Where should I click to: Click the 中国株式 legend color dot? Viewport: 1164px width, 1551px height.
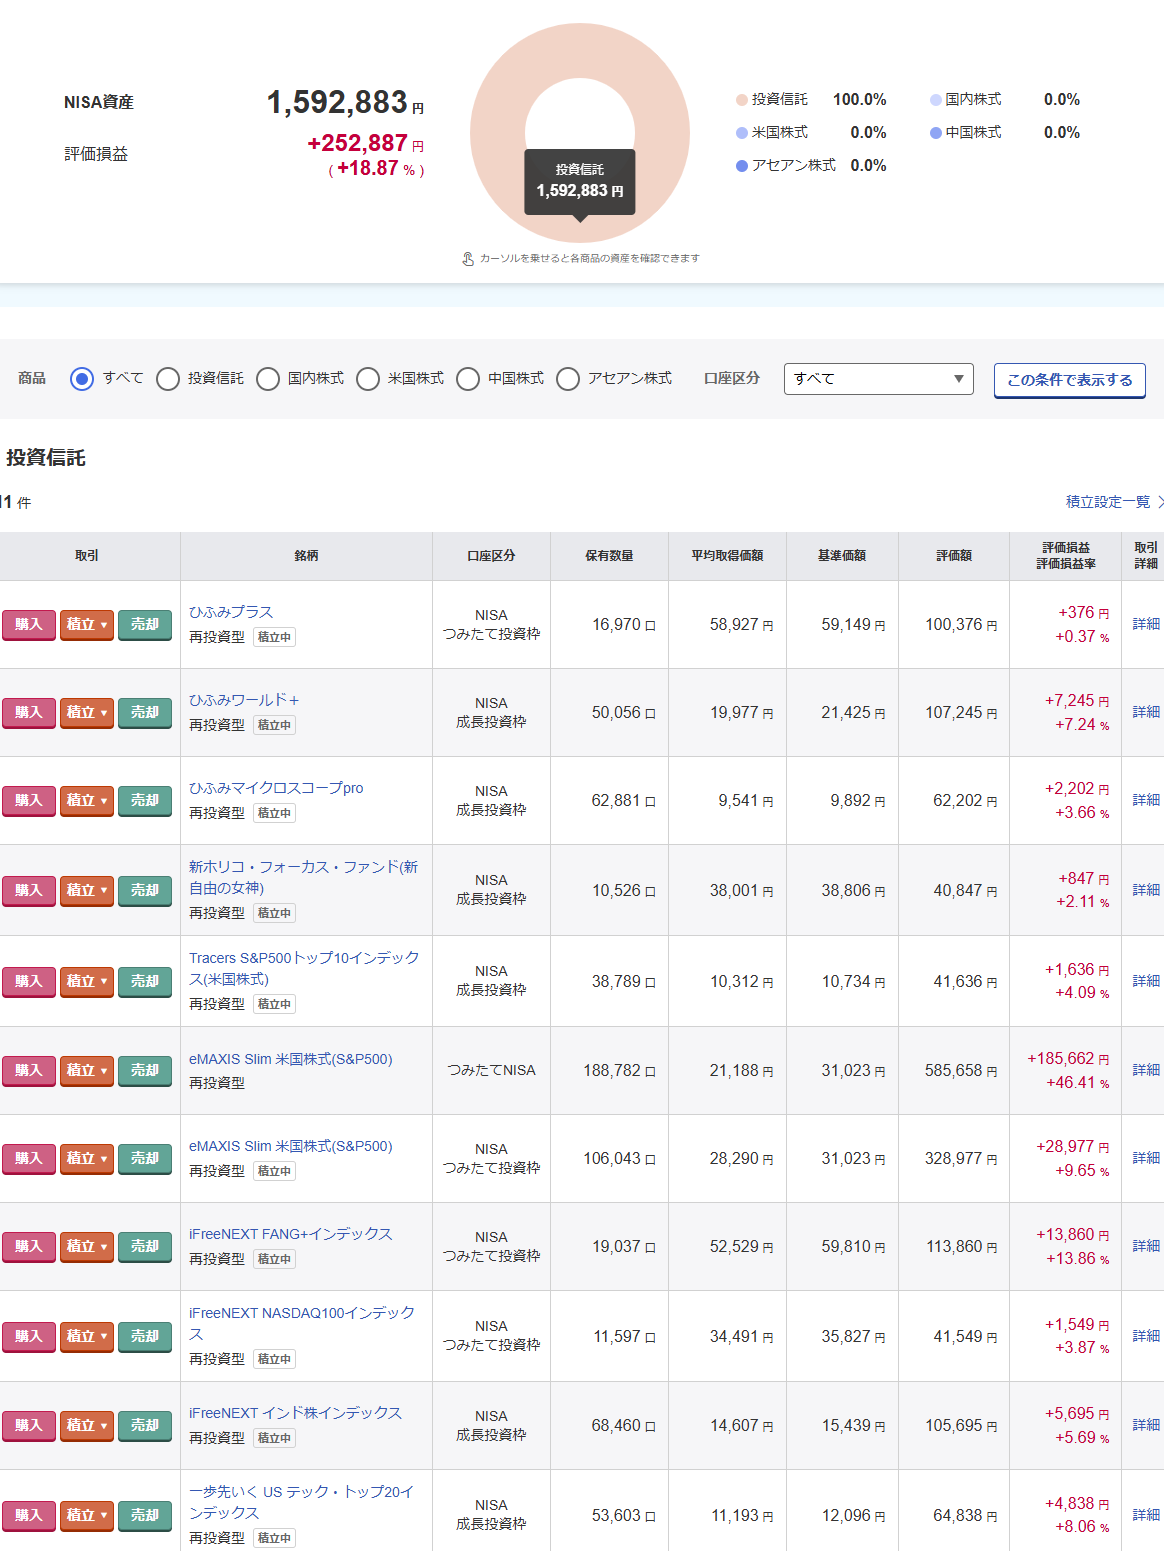click(x=935, y=133)
